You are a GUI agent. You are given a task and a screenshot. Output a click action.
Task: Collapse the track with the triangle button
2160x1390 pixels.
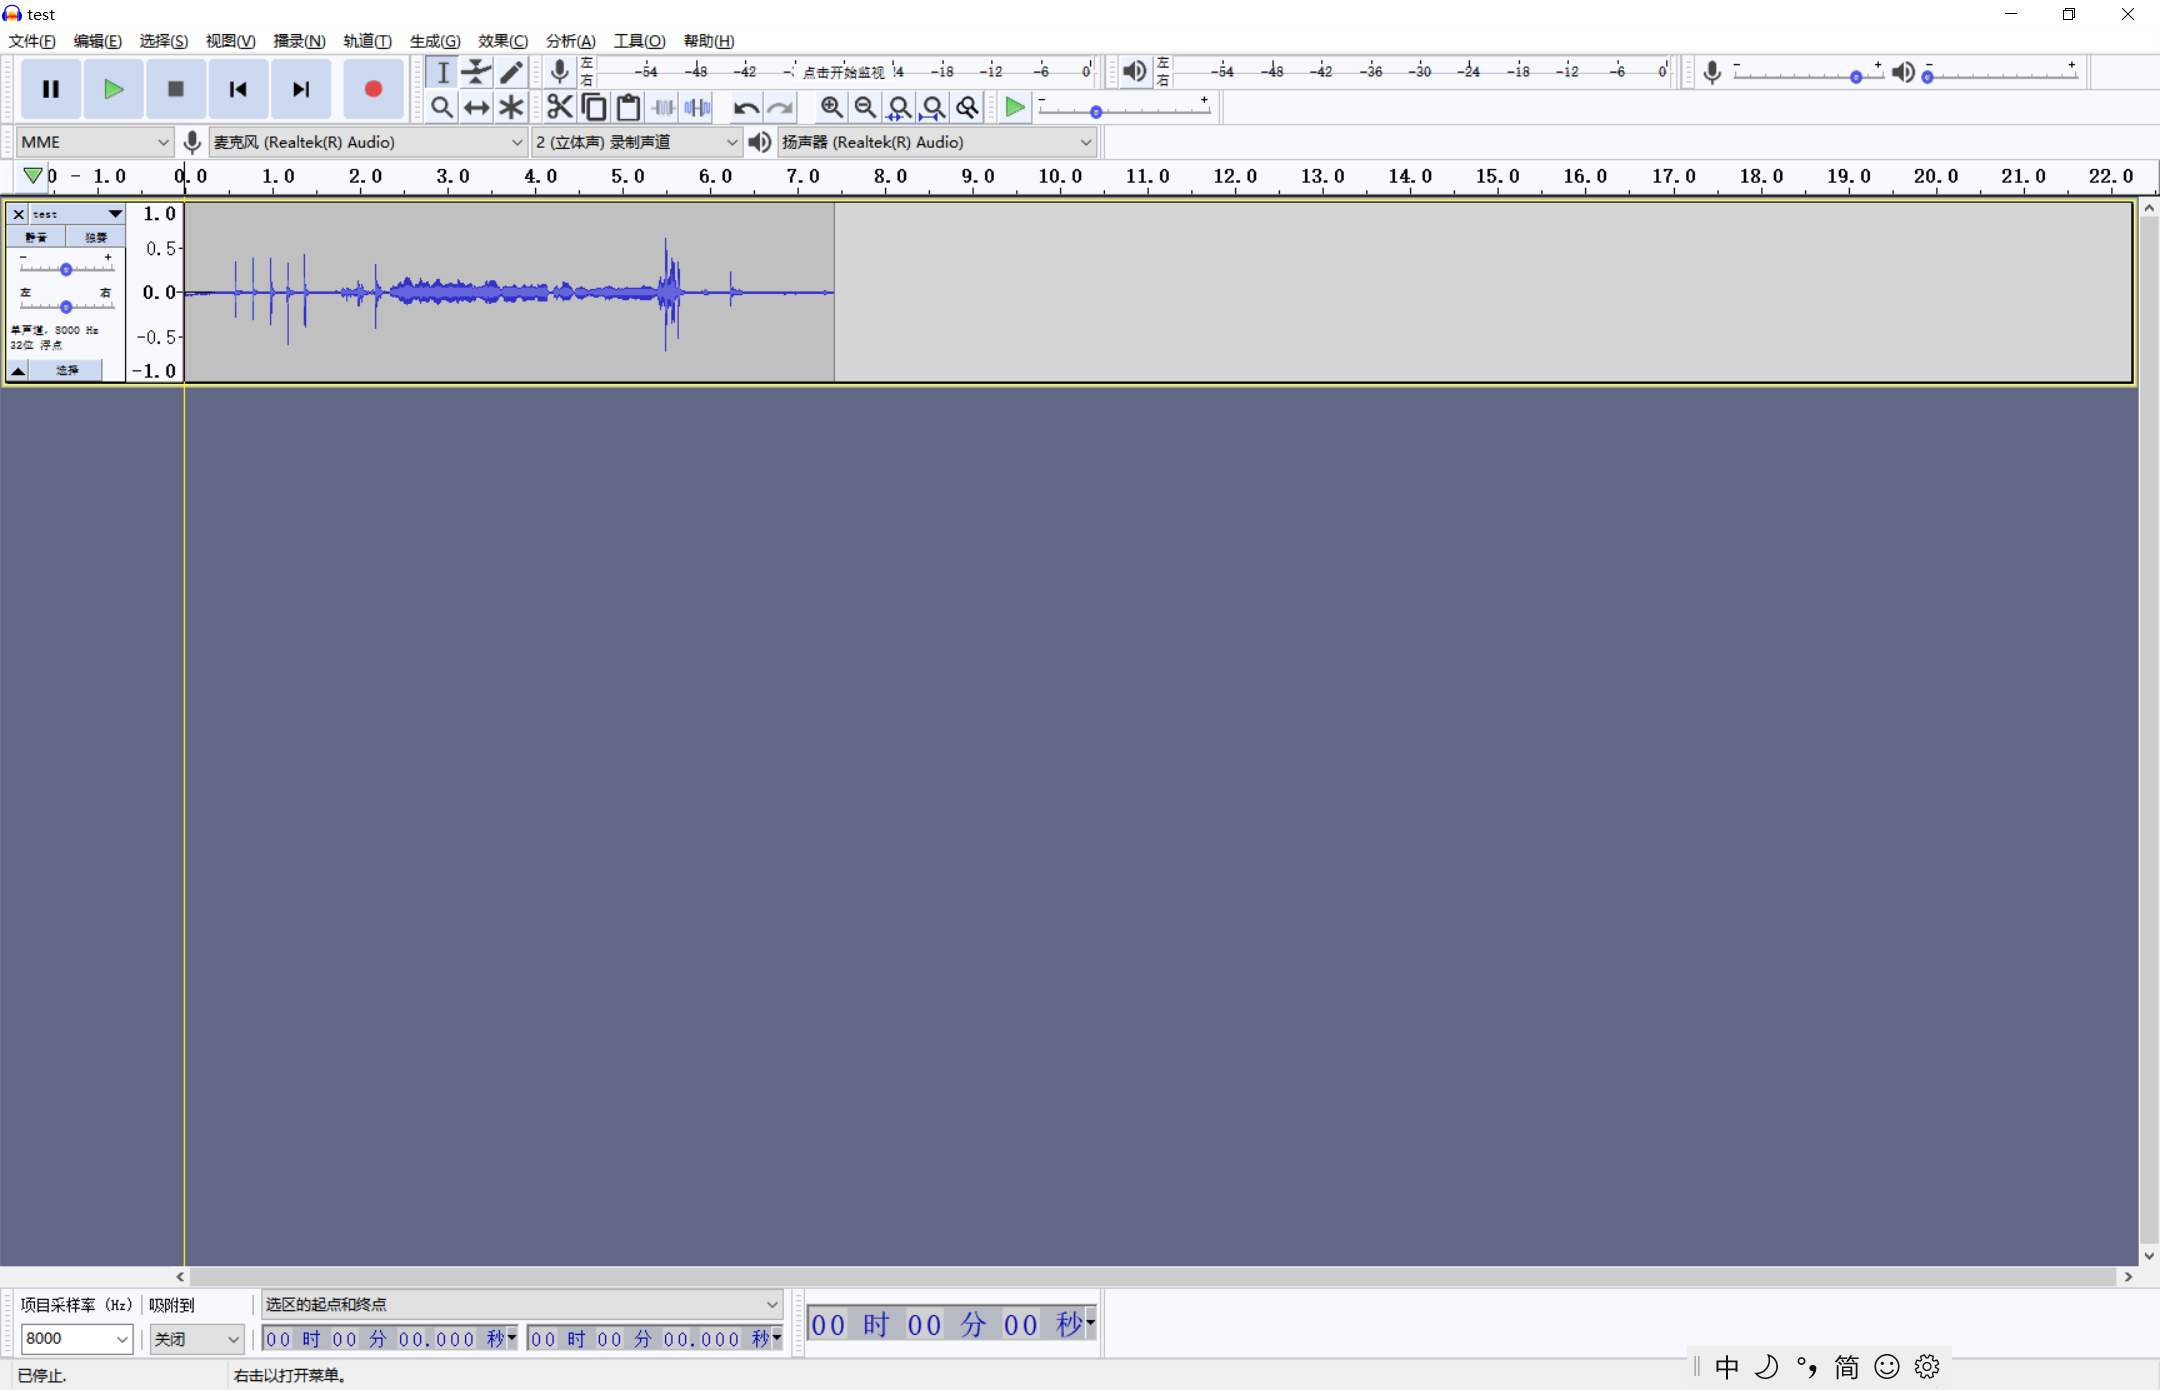coord(18,371)
